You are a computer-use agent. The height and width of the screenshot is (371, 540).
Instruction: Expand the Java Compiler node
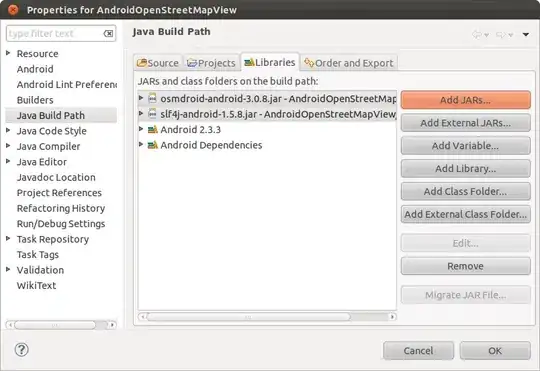click(8, 146)
